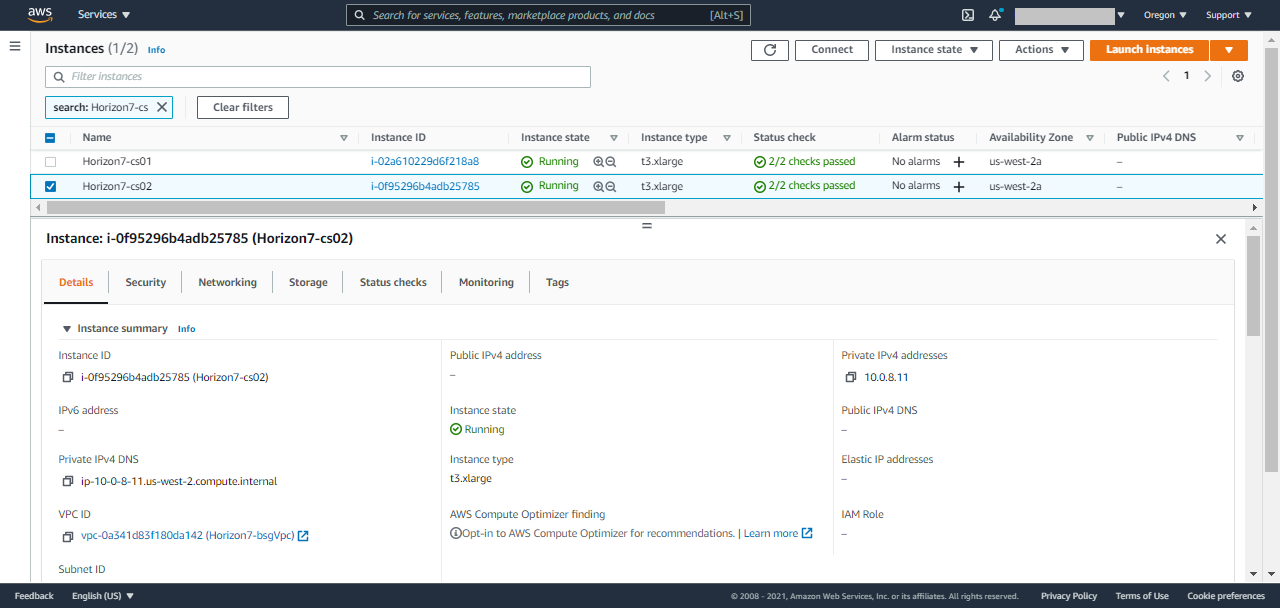This screenshot has width=1280, height=608.
Task: Copy the private IPv4 address 10.0.8.11
Action: [851, 377]
